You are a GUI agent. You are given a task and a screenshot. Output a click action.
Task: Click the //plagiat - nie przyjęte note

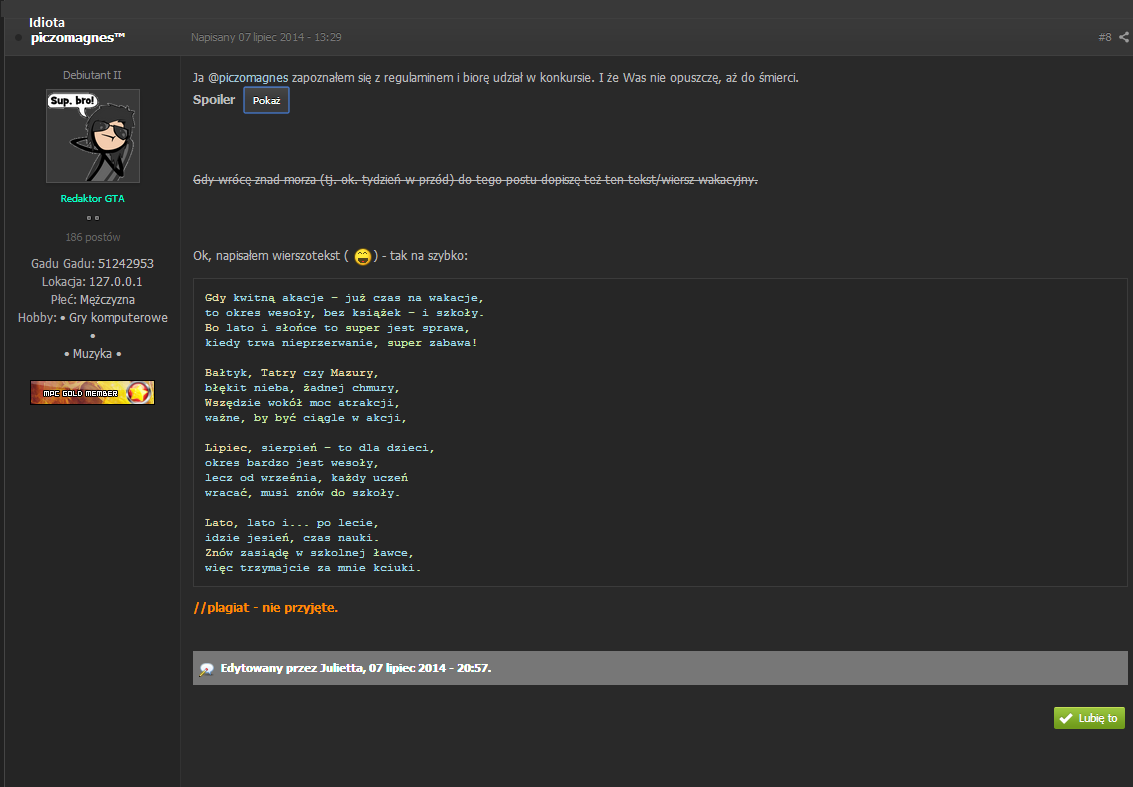tap(265, 608)
